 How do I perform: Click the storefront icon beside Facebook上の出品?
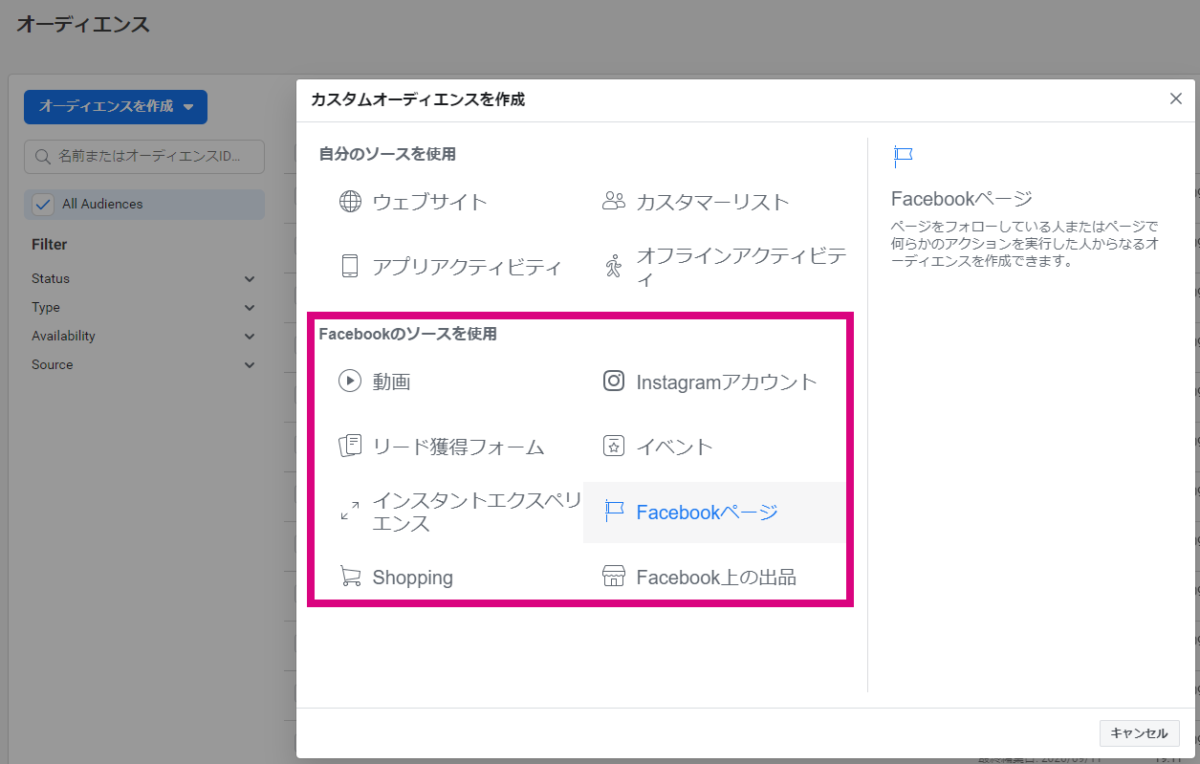(614, 577)
